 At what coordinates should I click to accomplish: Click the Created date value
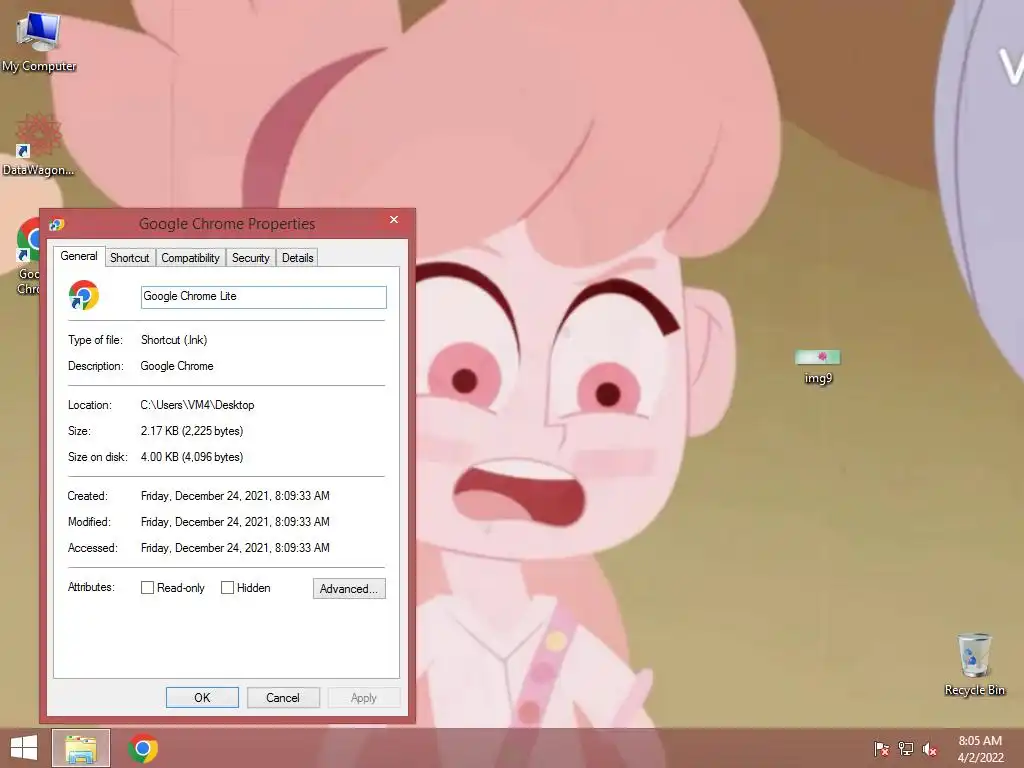[x=235, y=496]
